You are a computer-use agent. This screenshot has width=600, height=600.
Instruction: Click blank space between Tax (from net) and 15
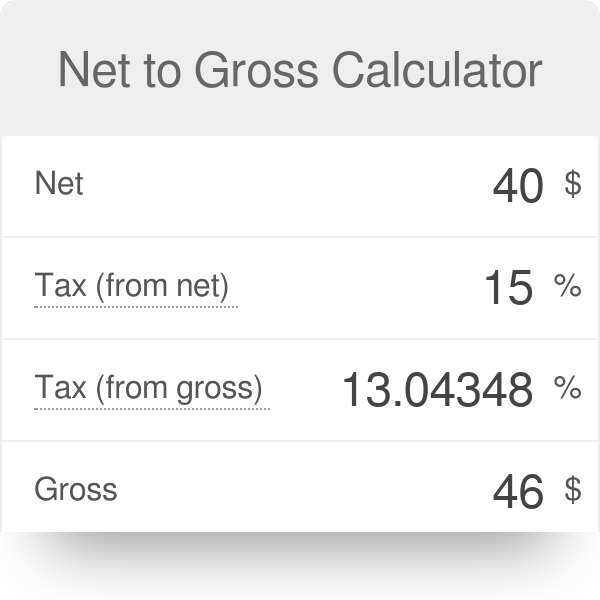pos(360,288)
